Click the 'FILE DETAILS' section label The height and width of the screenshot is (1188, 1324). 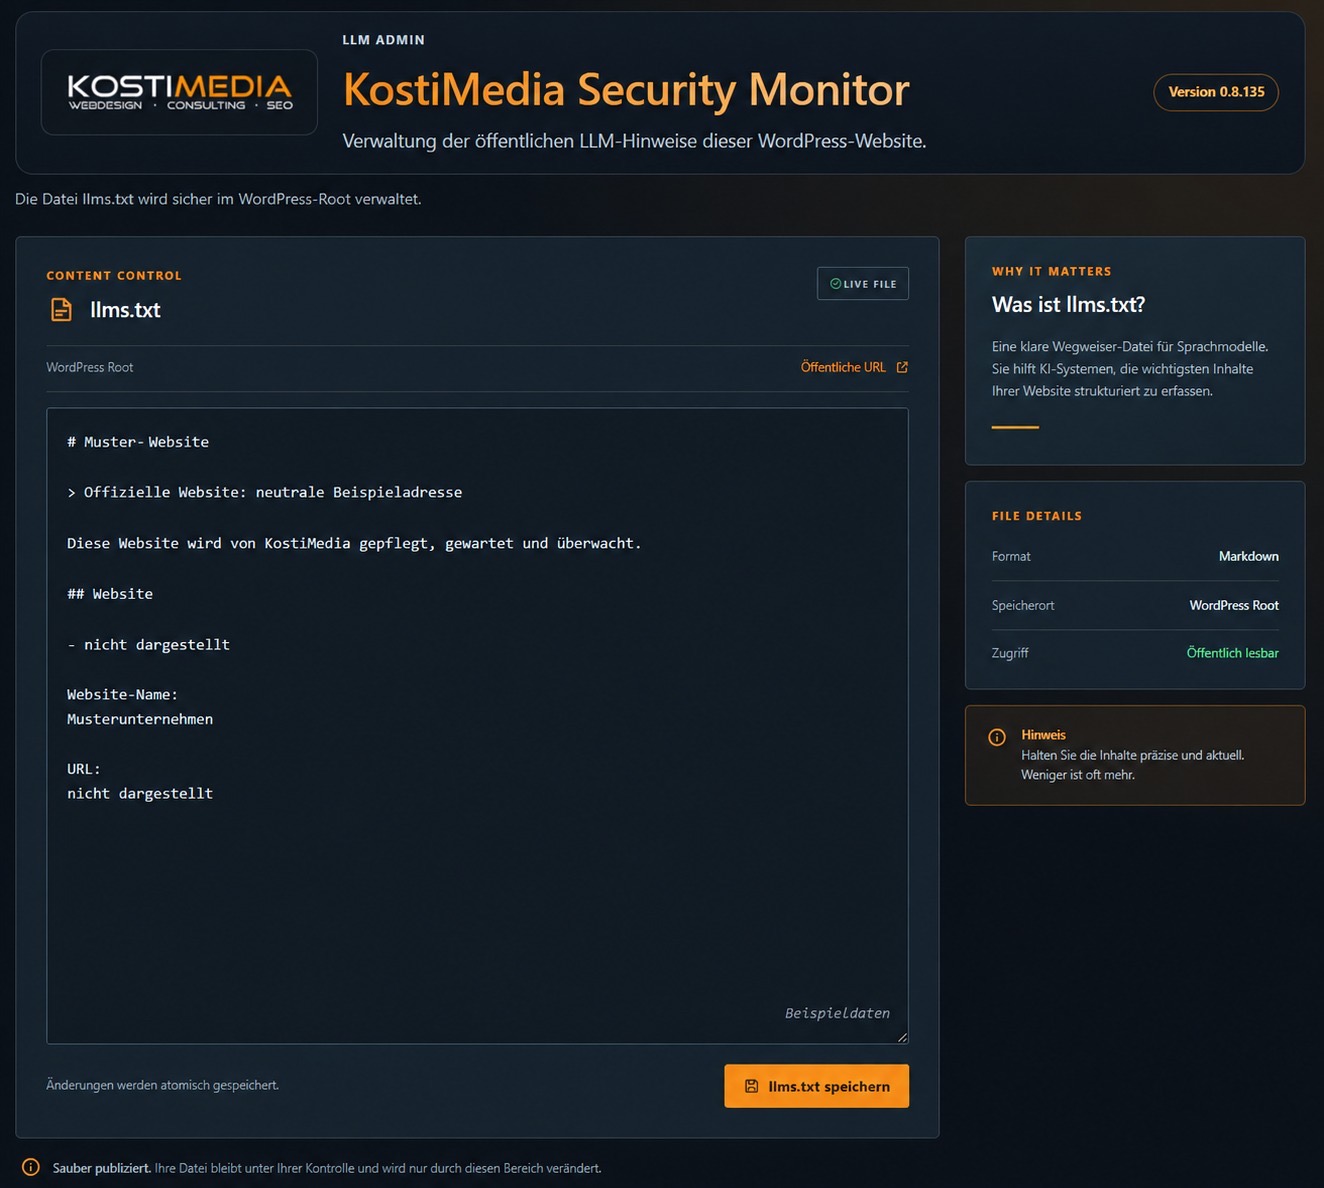tap(1037, 516)
